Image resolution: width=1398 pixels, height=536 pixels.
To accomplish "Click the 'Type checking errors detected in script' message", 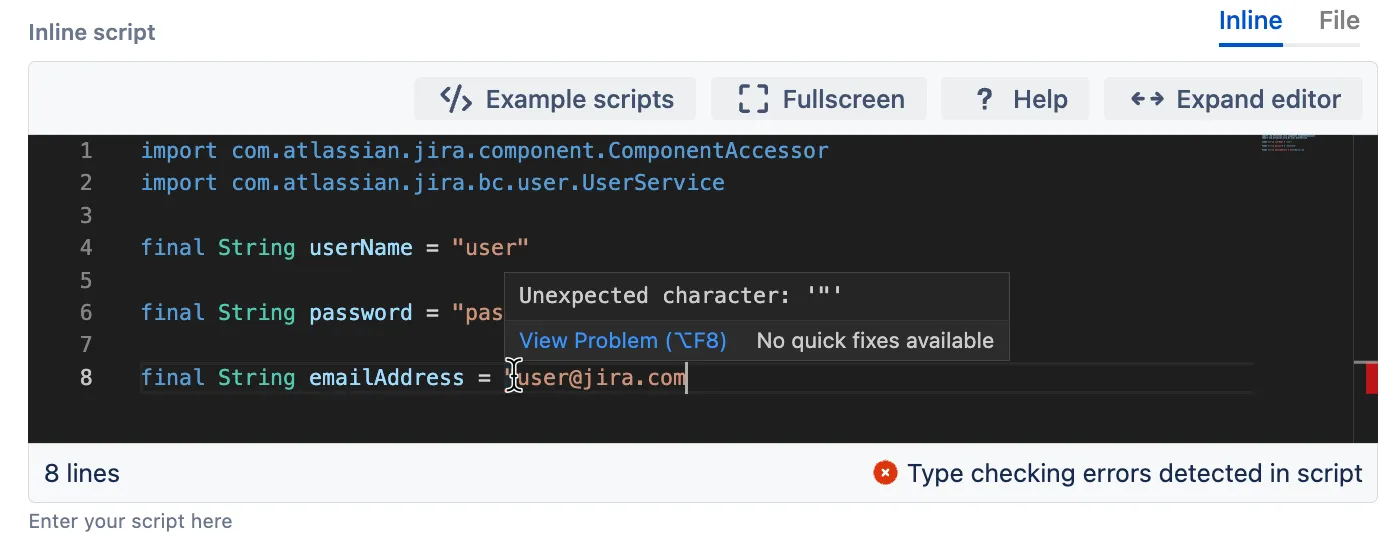I will [1135, 473].
